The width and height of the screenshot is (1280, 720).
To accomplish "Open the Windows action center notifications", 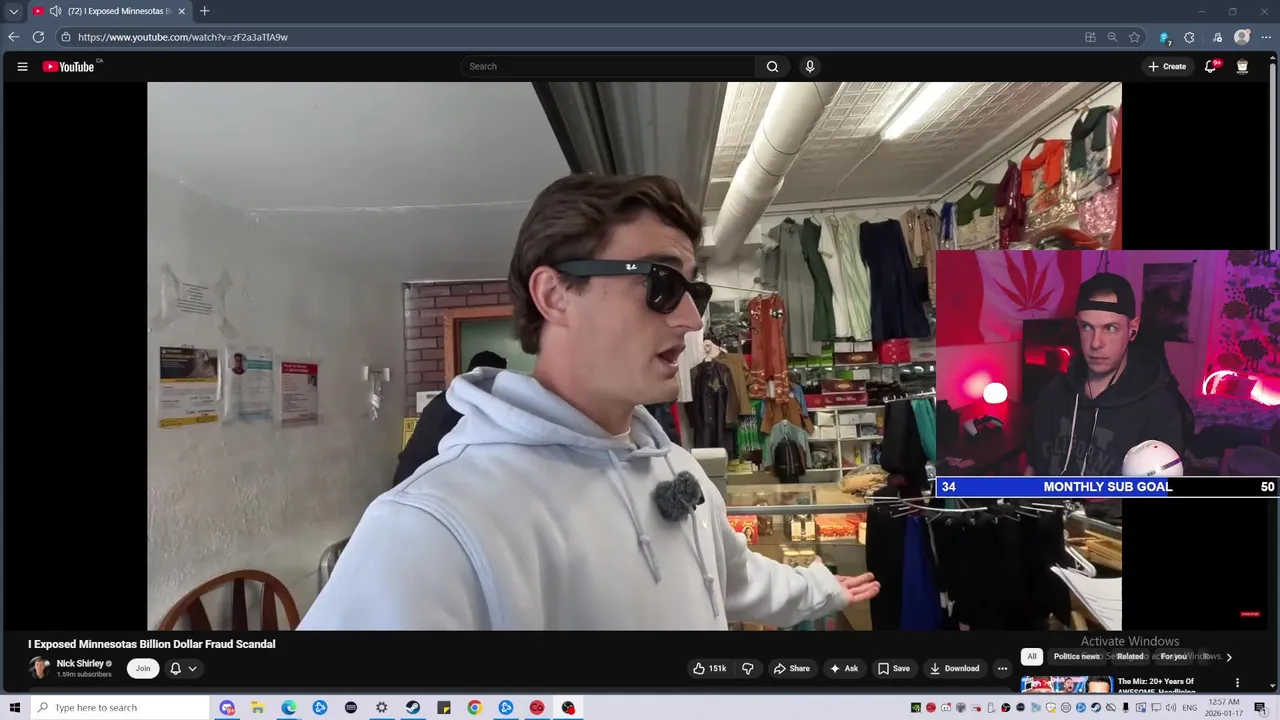I will click(1260, 708).
